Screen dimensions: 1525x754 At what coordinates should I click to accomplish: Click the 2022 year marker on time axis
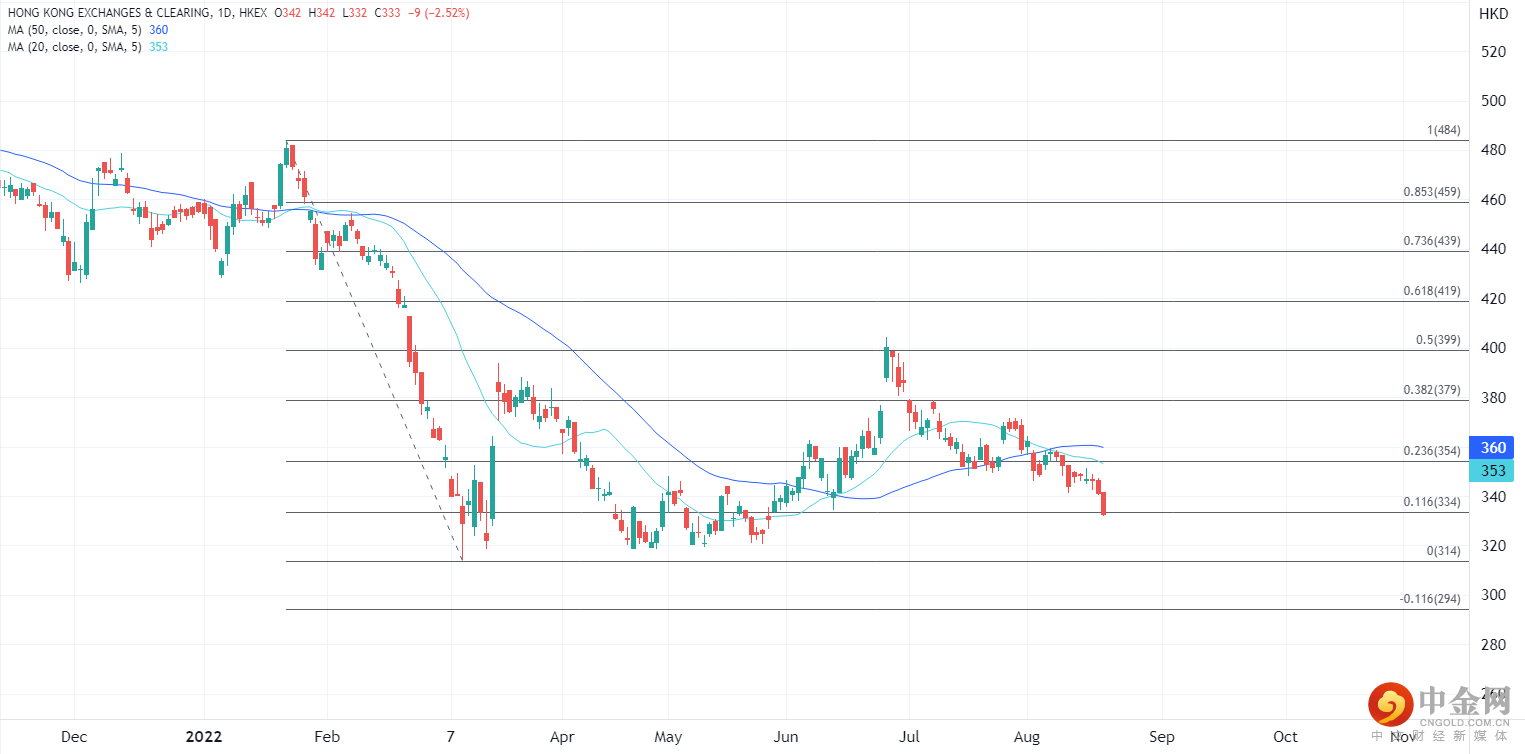point(205,737)
